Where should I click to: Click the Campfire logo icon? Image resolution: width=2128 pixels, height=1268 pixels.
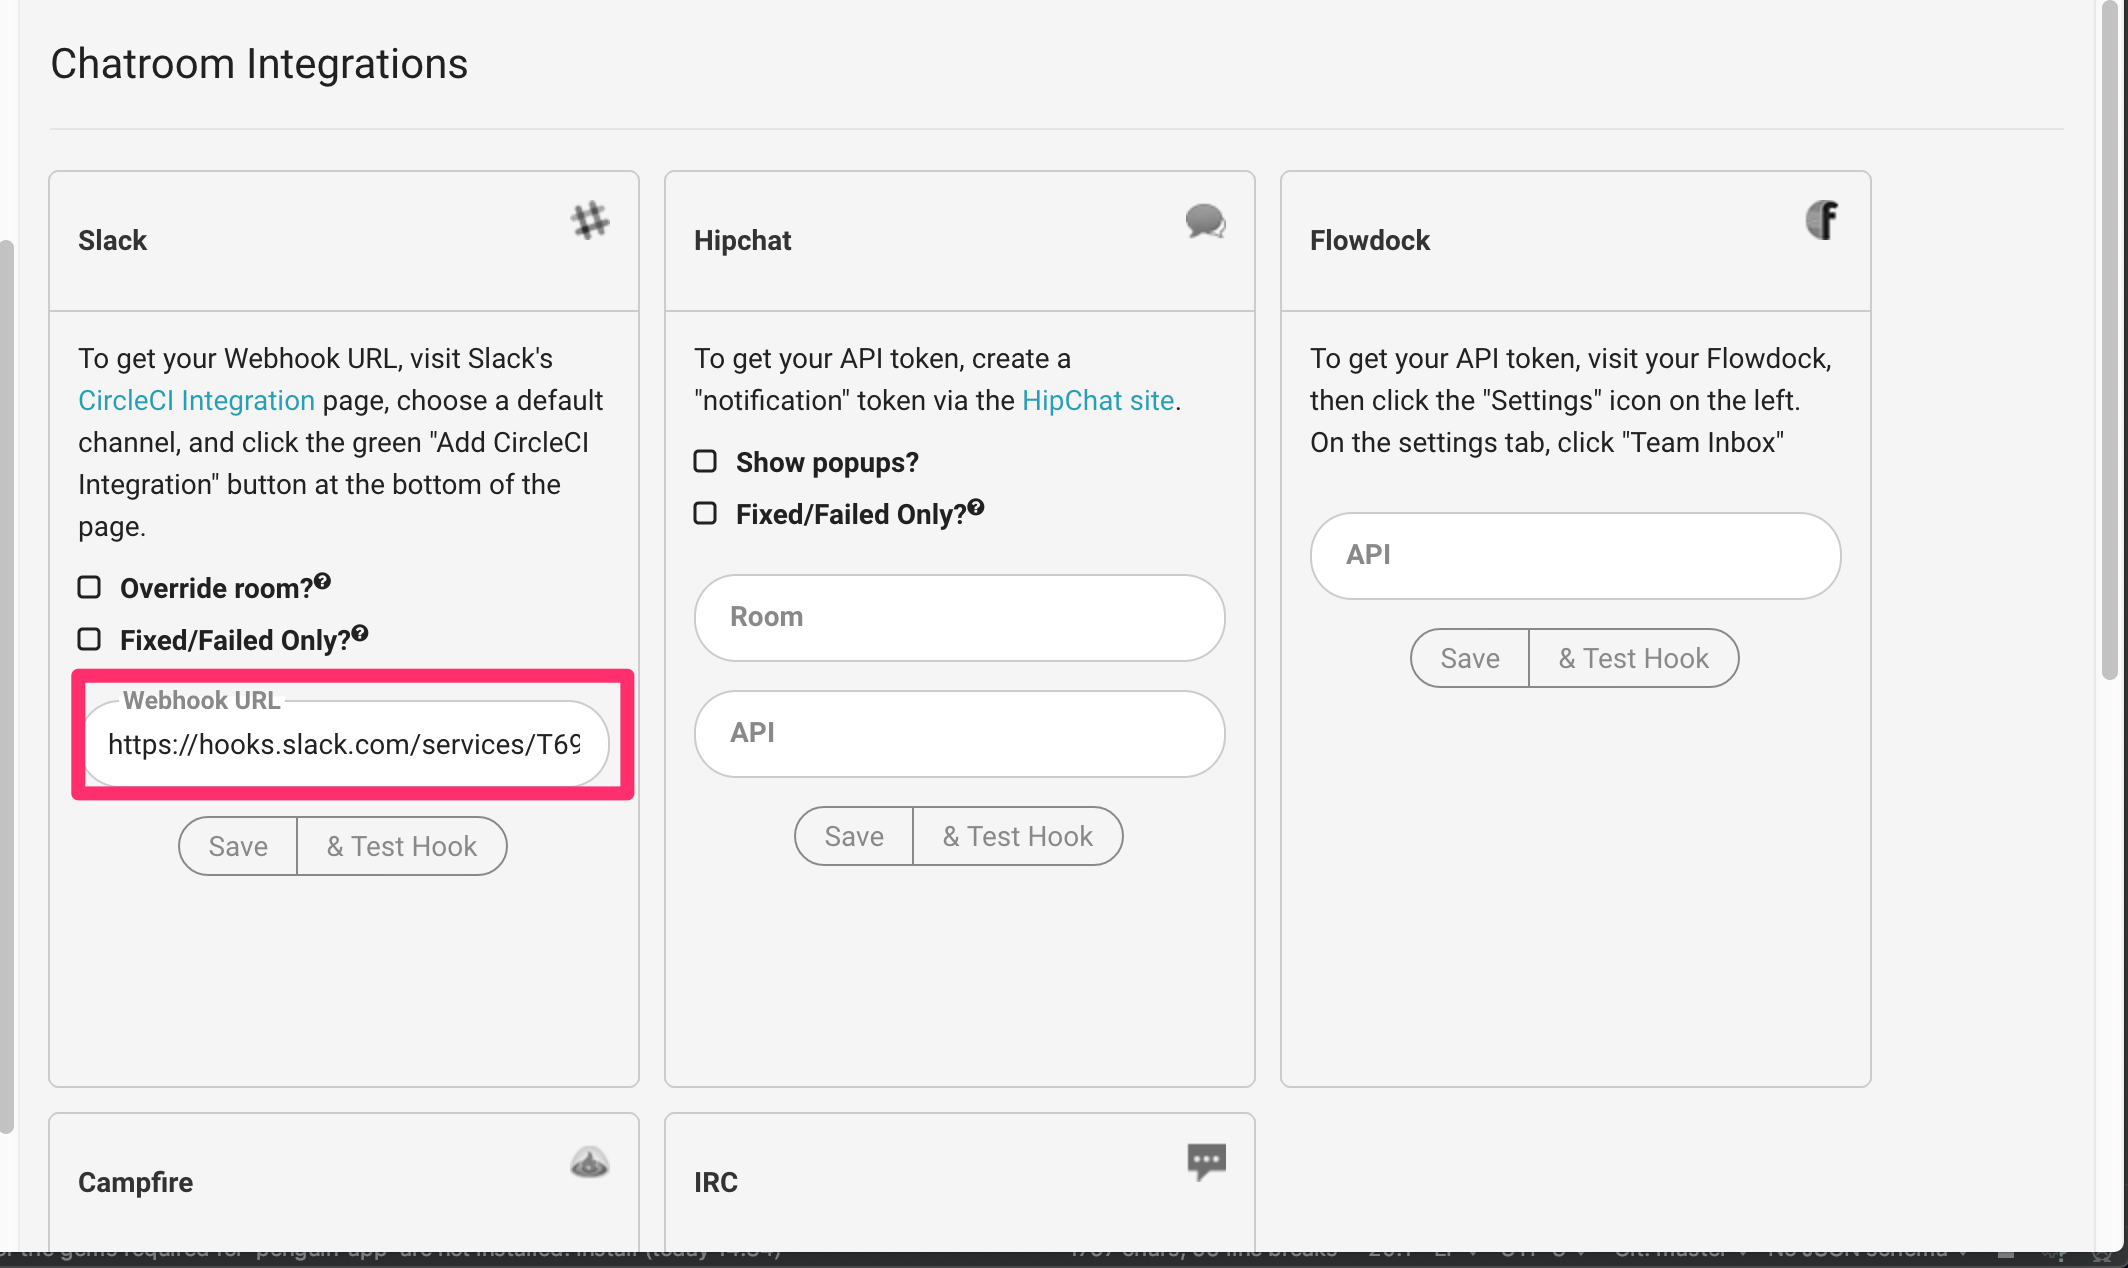tap(589, 1162)
